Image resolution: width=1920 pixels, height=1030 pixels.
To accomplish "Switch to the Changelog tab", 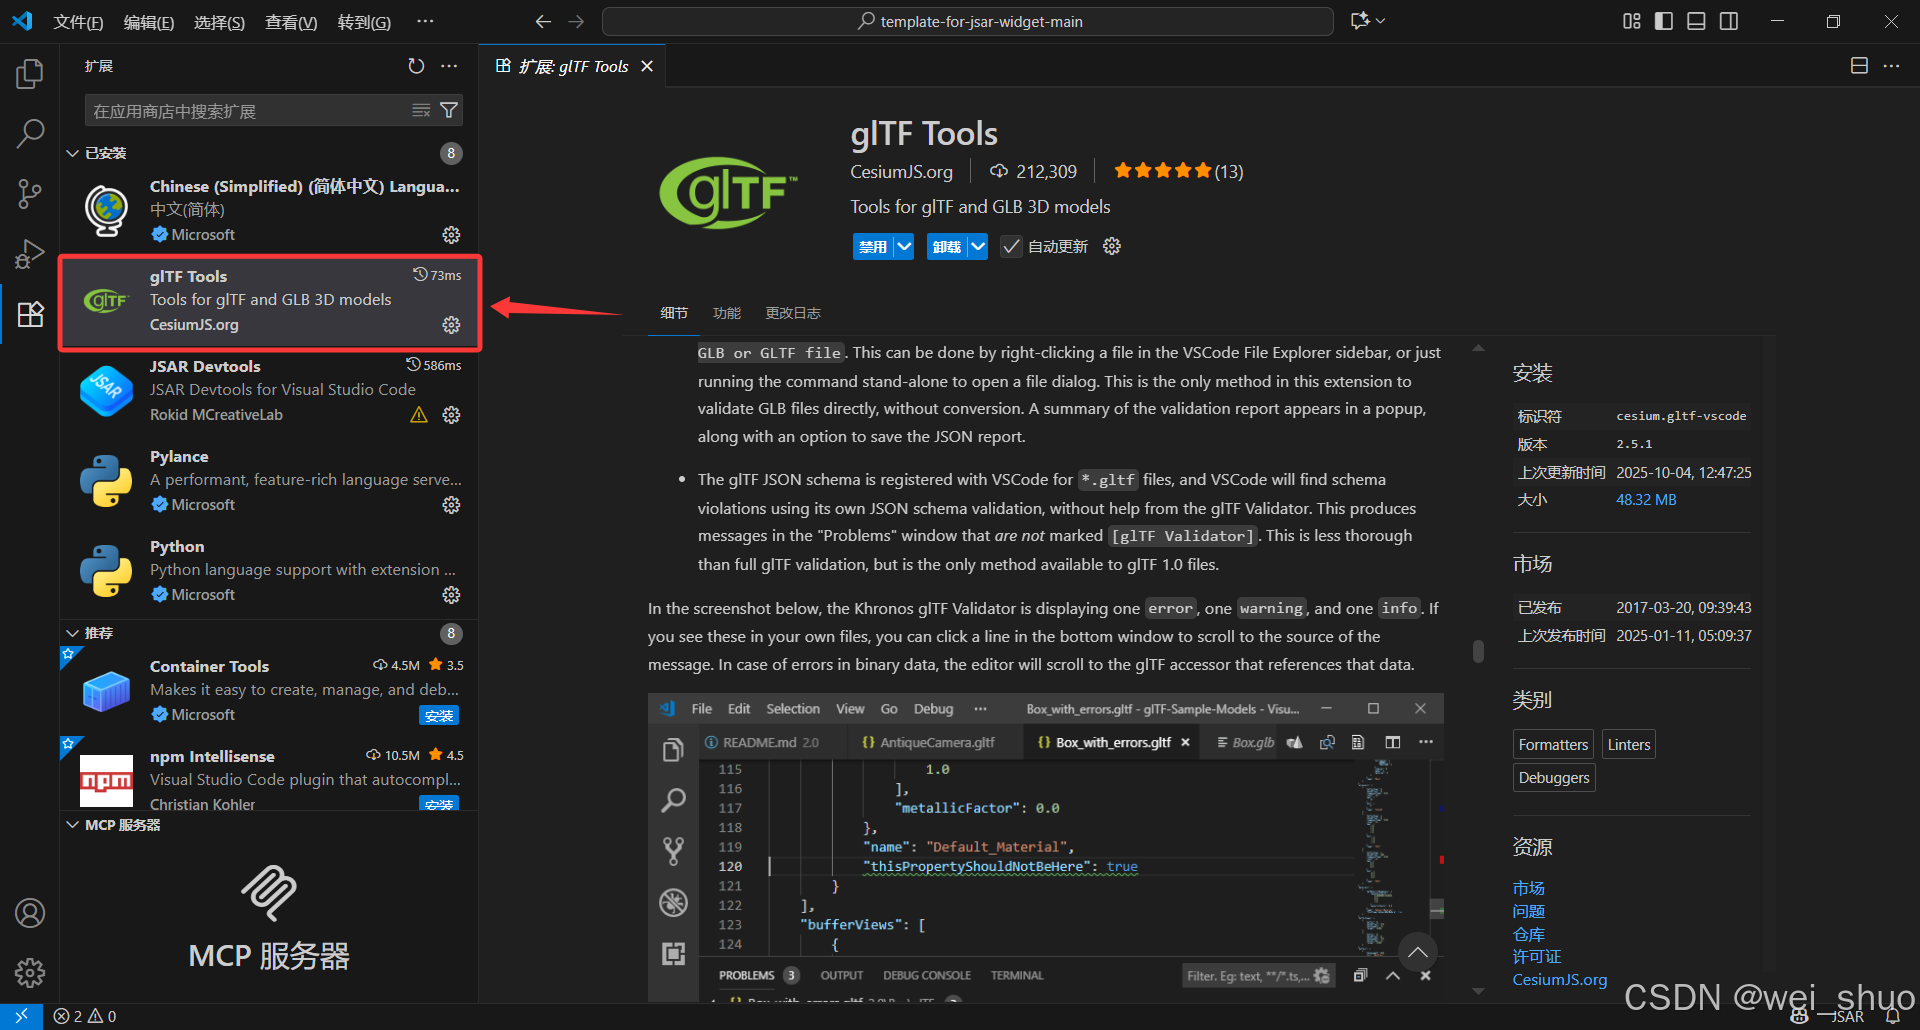I will click(x=793, y=313).
